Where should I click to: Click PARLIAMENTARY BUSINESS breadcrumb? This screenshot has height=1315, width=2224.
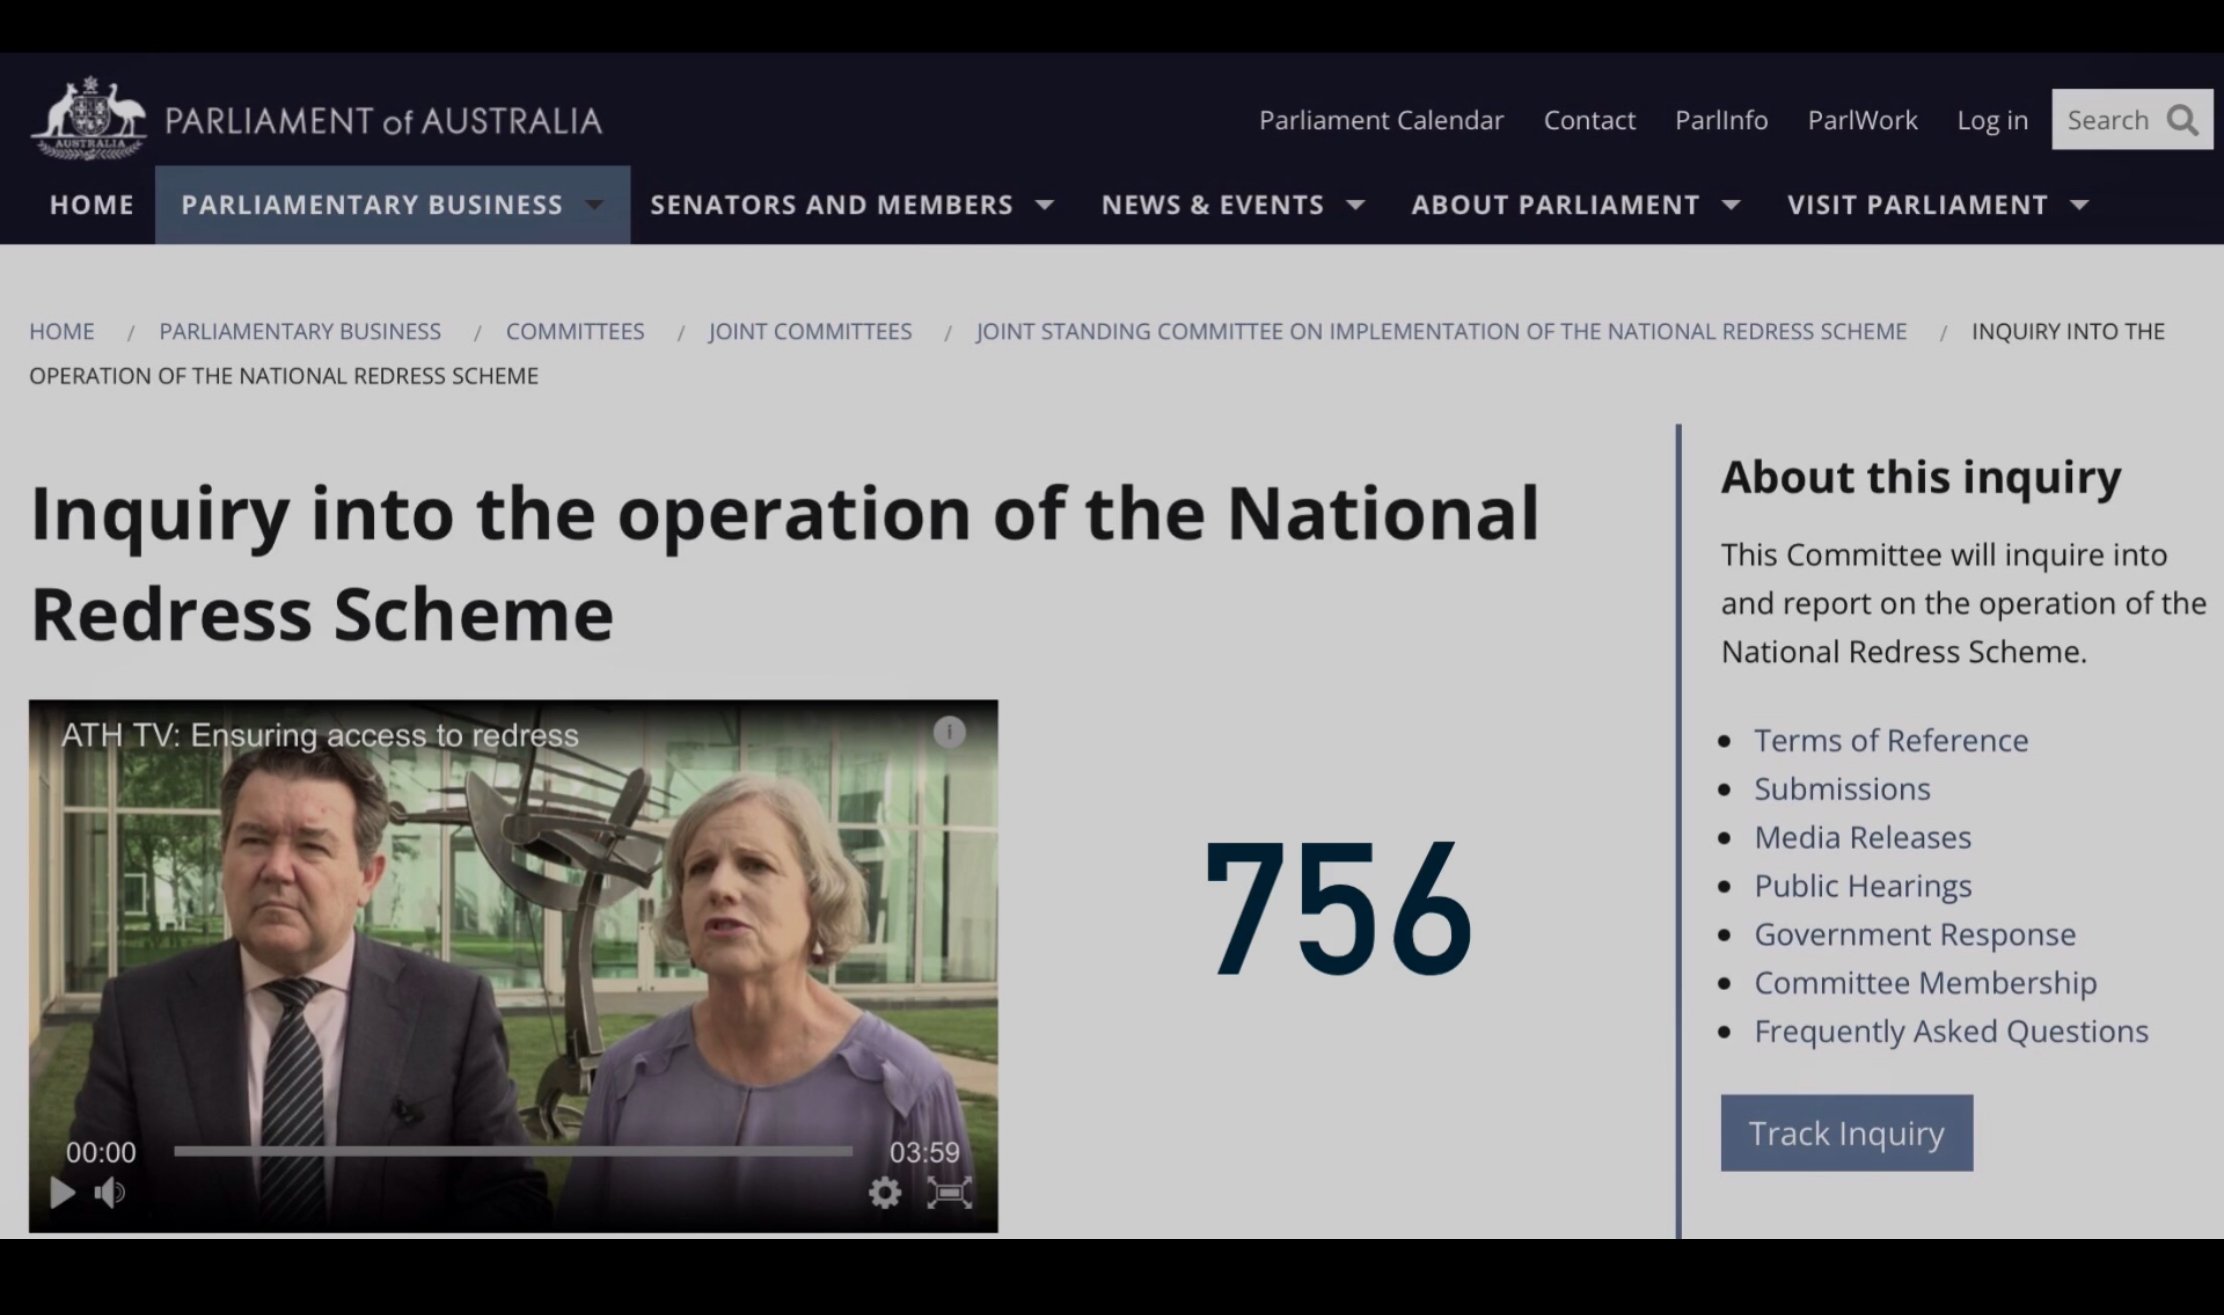[300, 331]
